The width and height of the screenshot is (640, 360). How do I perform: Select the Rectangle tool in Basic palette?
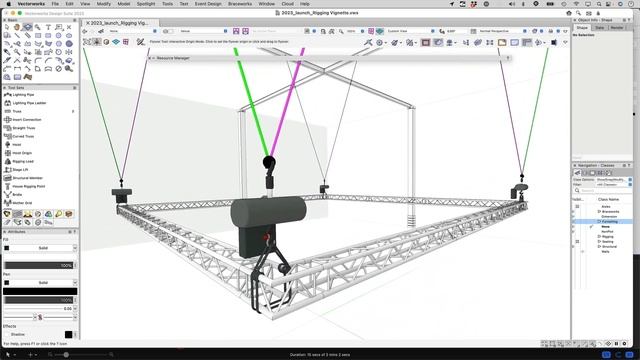tap(38, 36)
